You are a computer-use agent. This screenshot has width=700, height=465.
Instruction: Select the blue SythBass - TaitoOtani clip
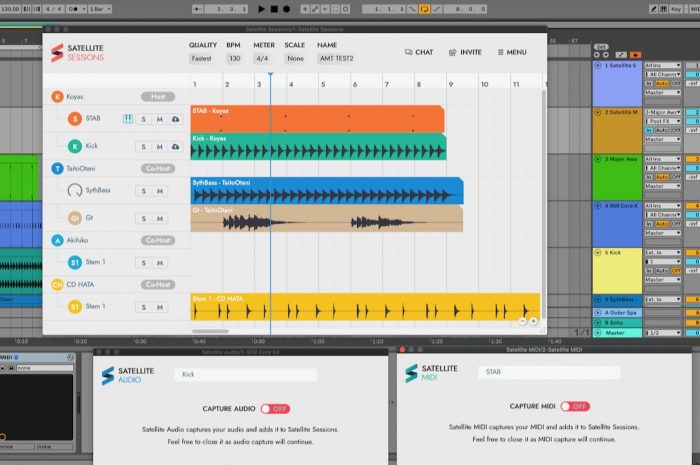coord(327,191)
